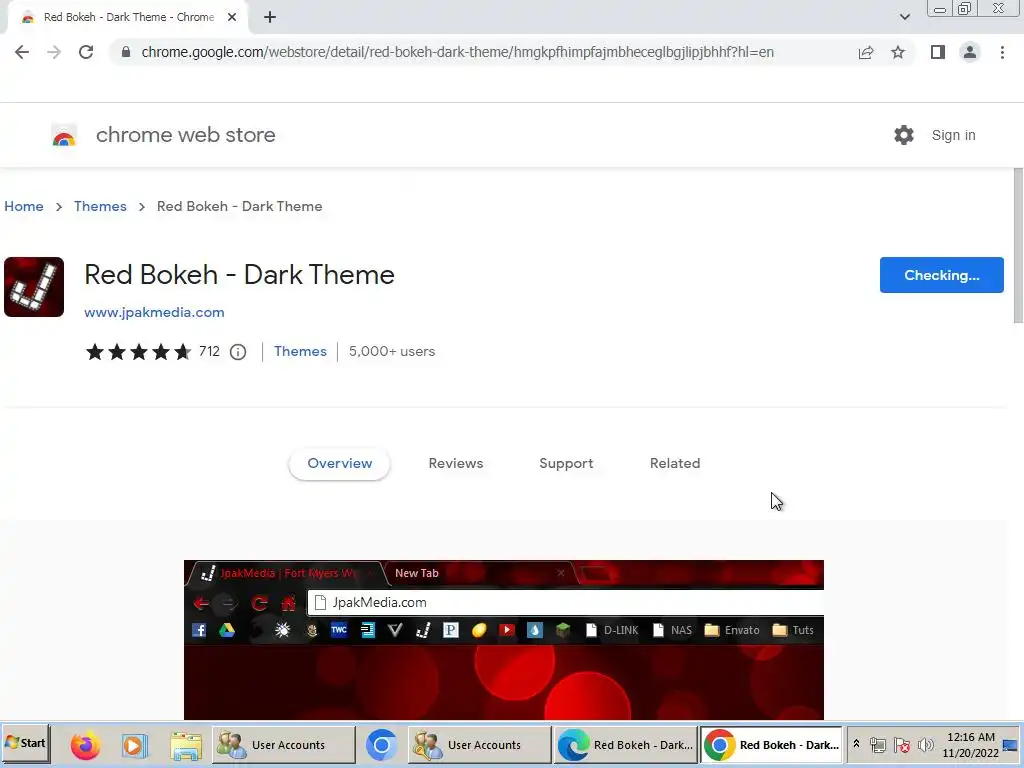Click the forward navigation arrow
Screen dimensions: 1024x768
coord(54,52)
